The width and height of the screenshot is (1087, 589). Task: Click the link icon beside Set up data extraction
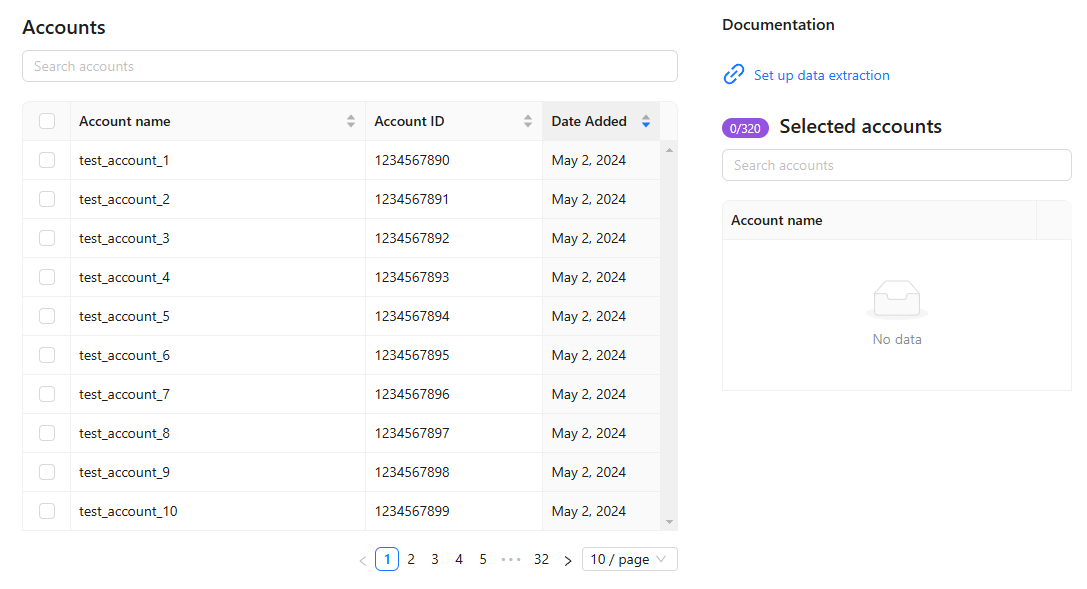pyautogui.click(x=734, y=75)
